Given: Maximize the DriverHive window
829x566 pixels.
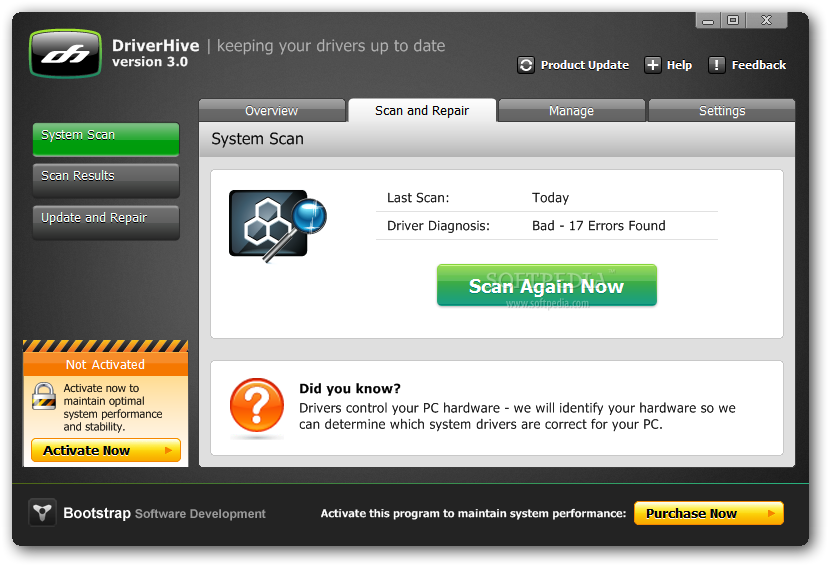Looking at the screenshot, I should pyautogui.click(x=733, y=20).
